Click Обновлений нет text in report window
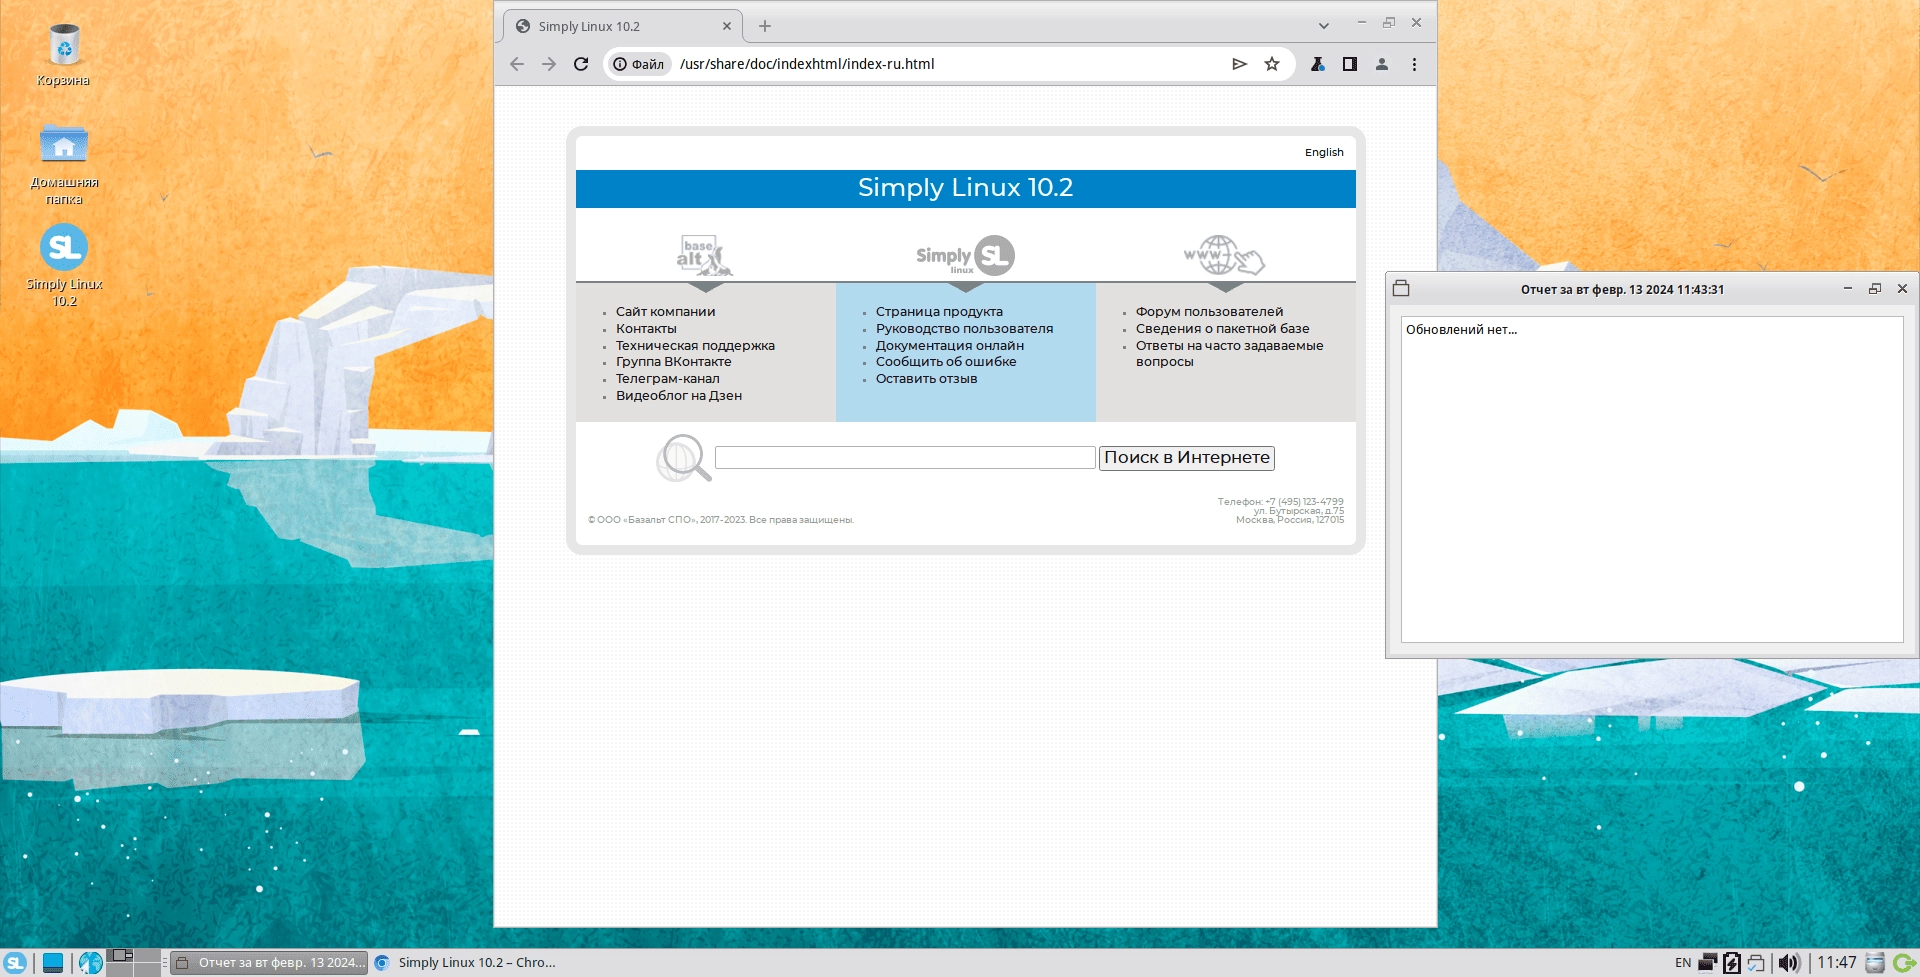The image size is (1920, 977). [1461, 330]
